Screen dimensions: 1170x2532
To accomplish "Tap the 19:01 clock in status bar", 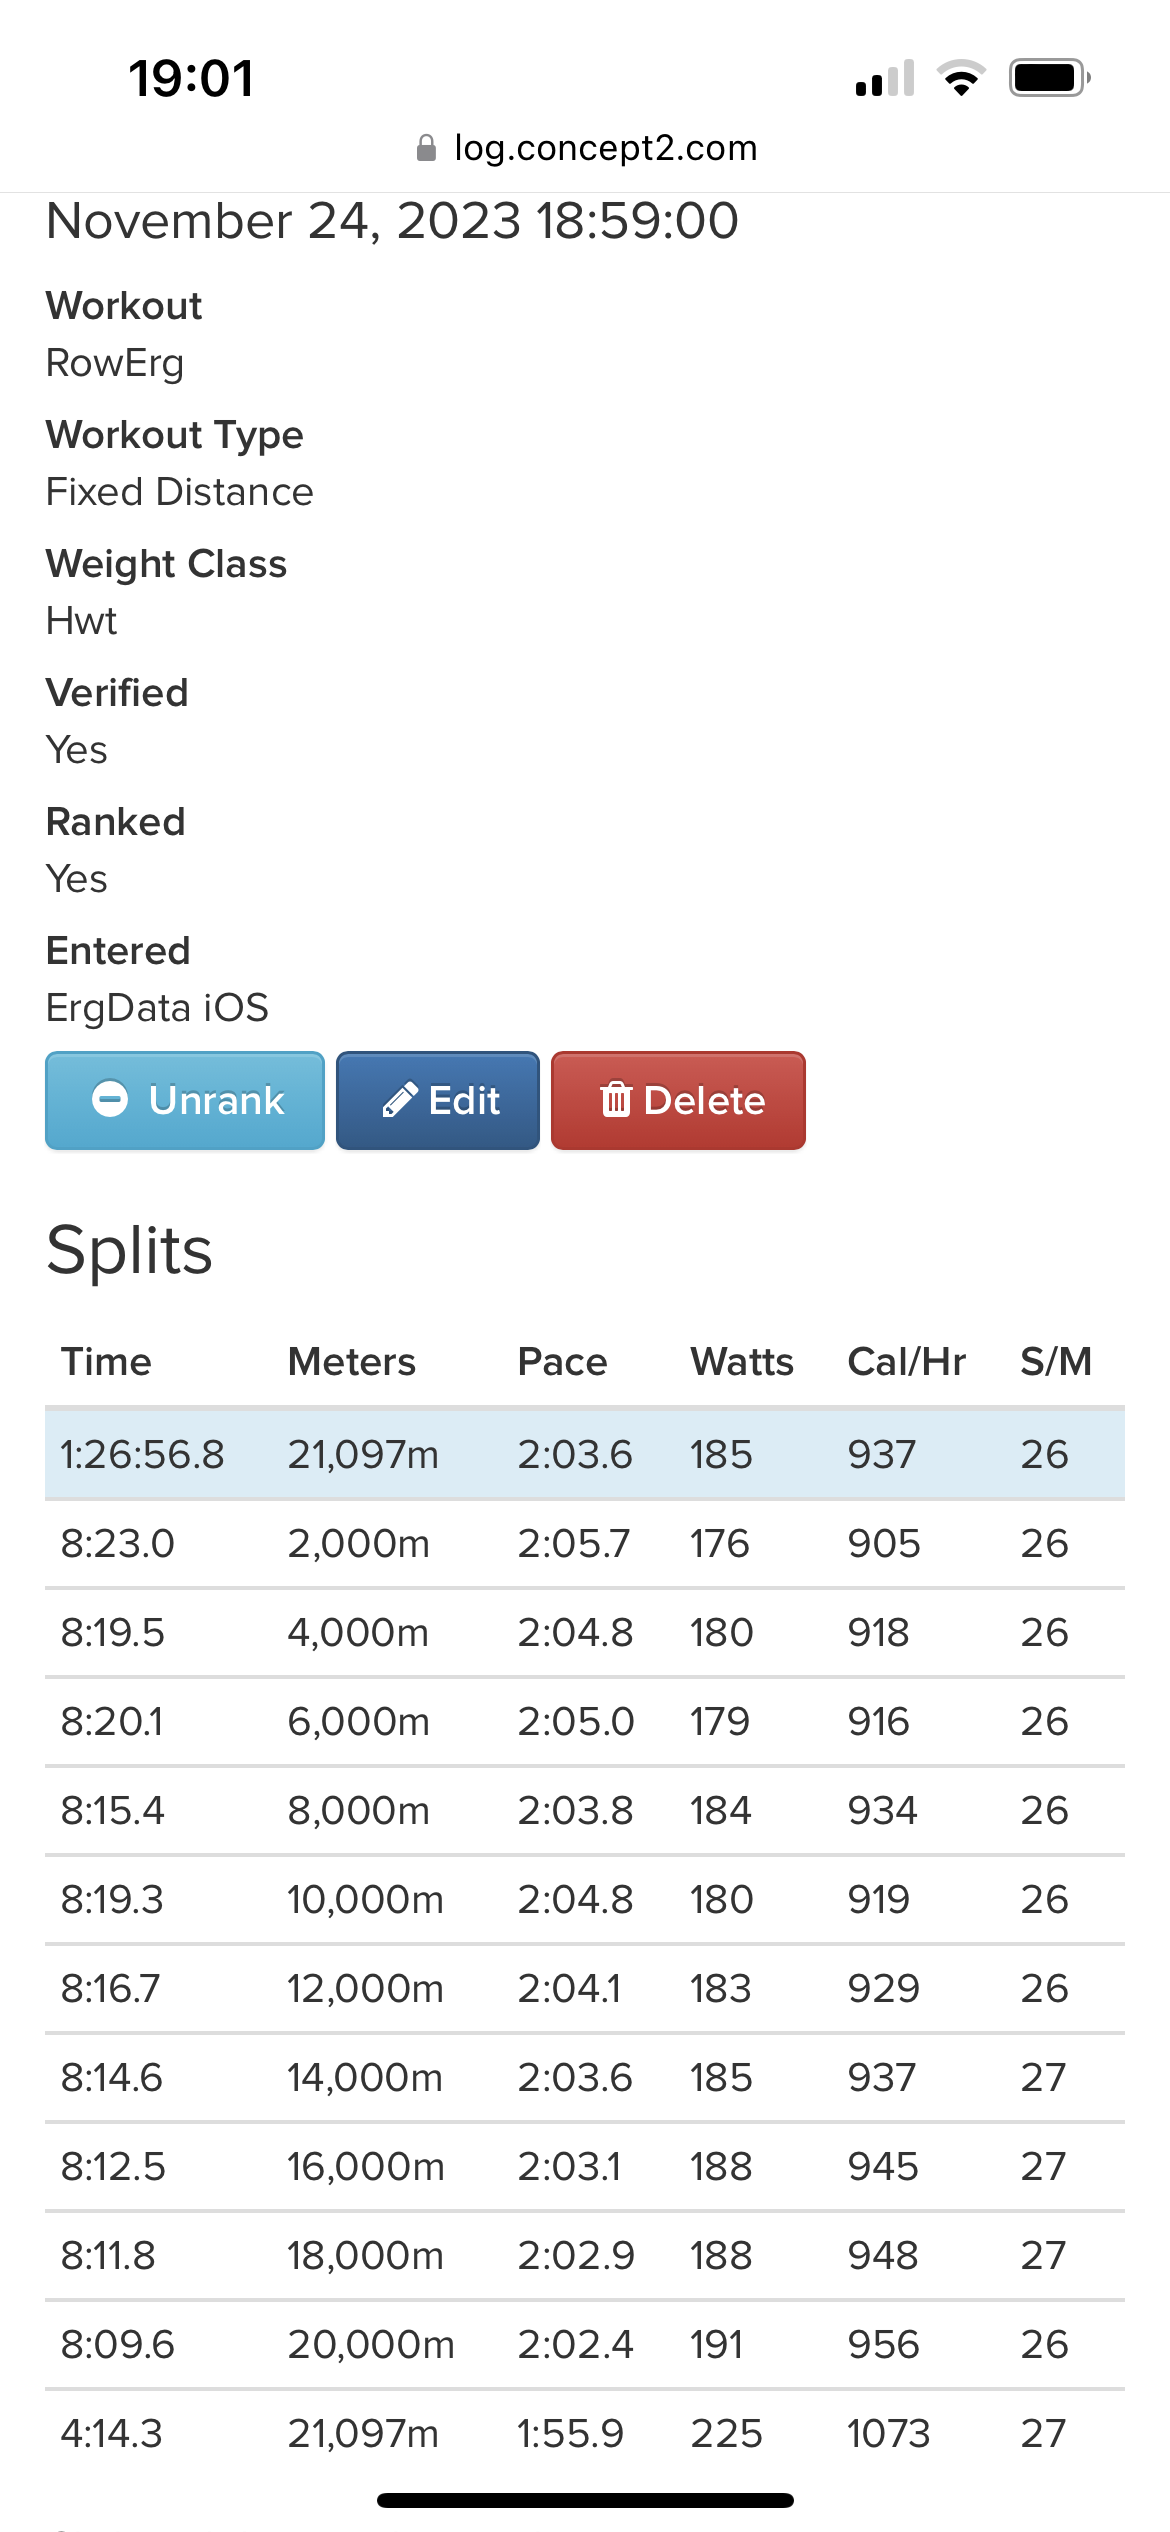I will 191,78.
